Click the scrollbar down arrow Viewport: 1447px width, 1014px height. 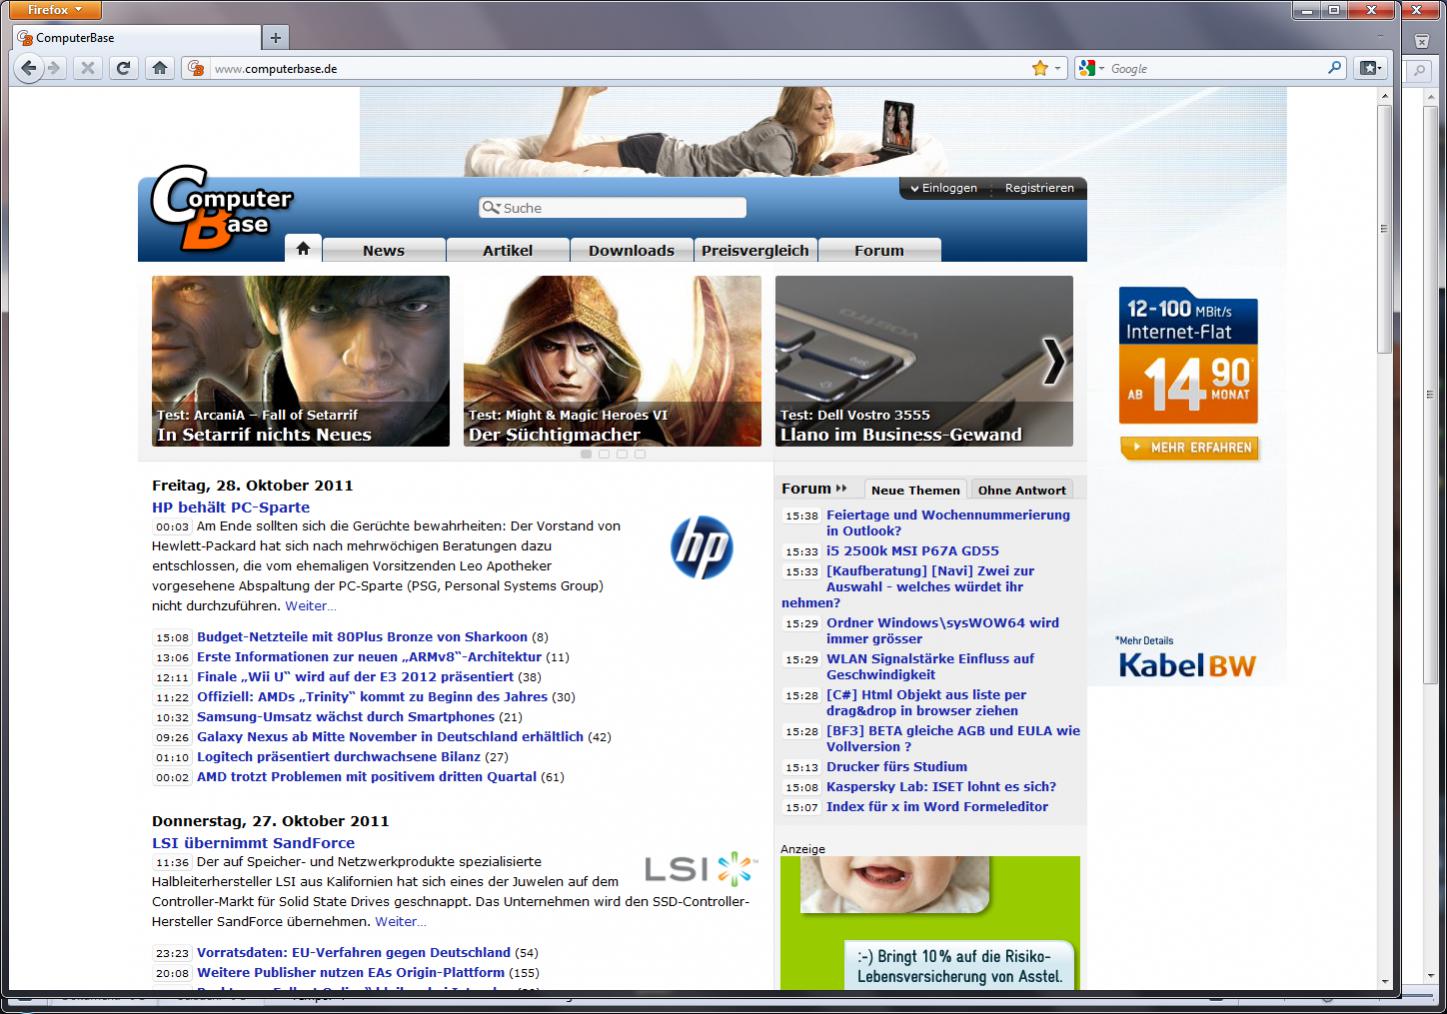[1384, 981]
